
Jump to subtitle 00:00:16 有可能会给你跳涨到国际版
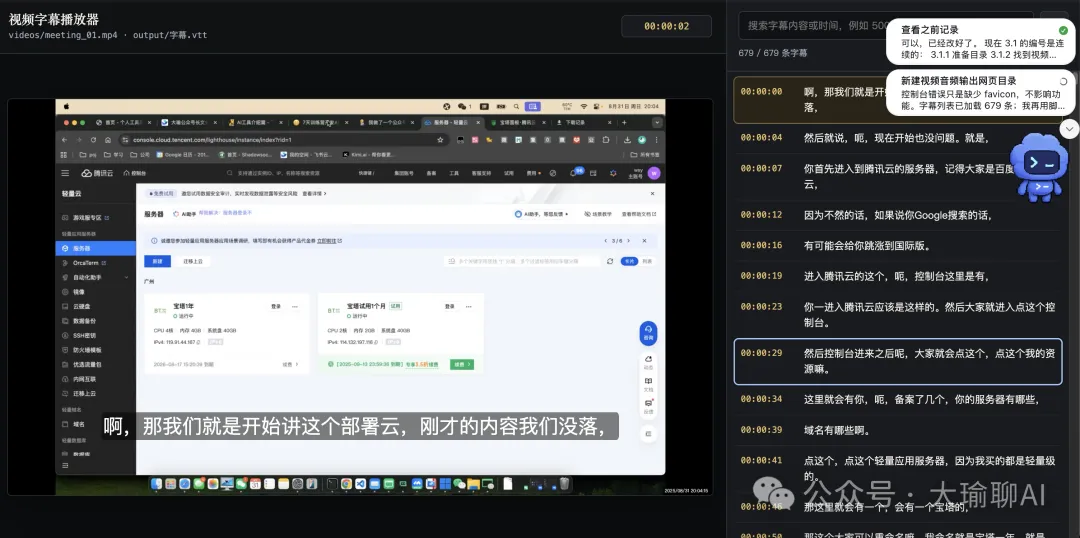[898, 245]
